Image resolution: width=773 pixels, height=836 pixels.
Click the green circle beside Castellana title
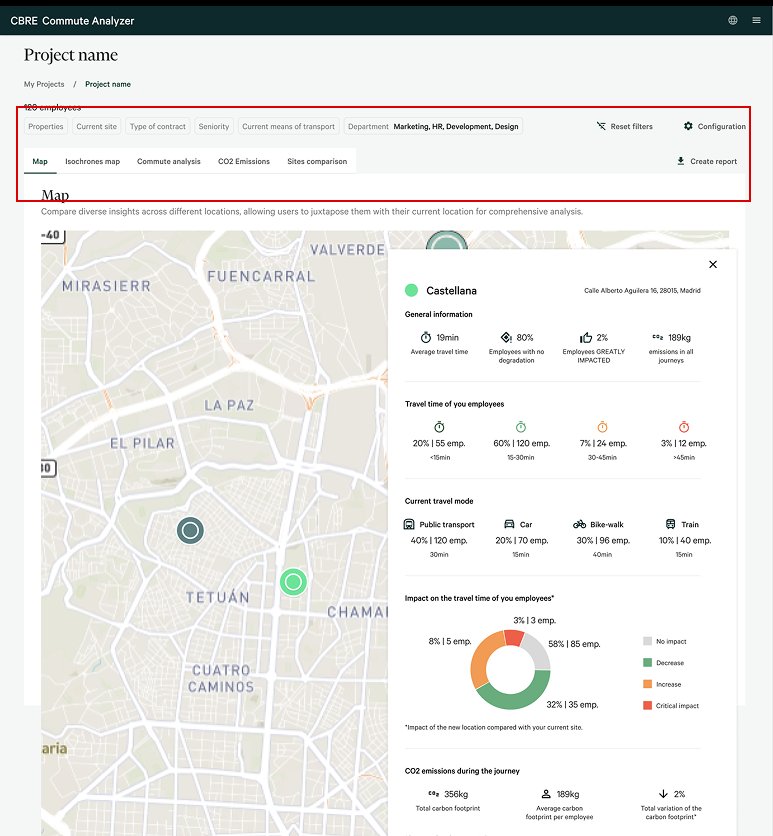tap(412, 291)
